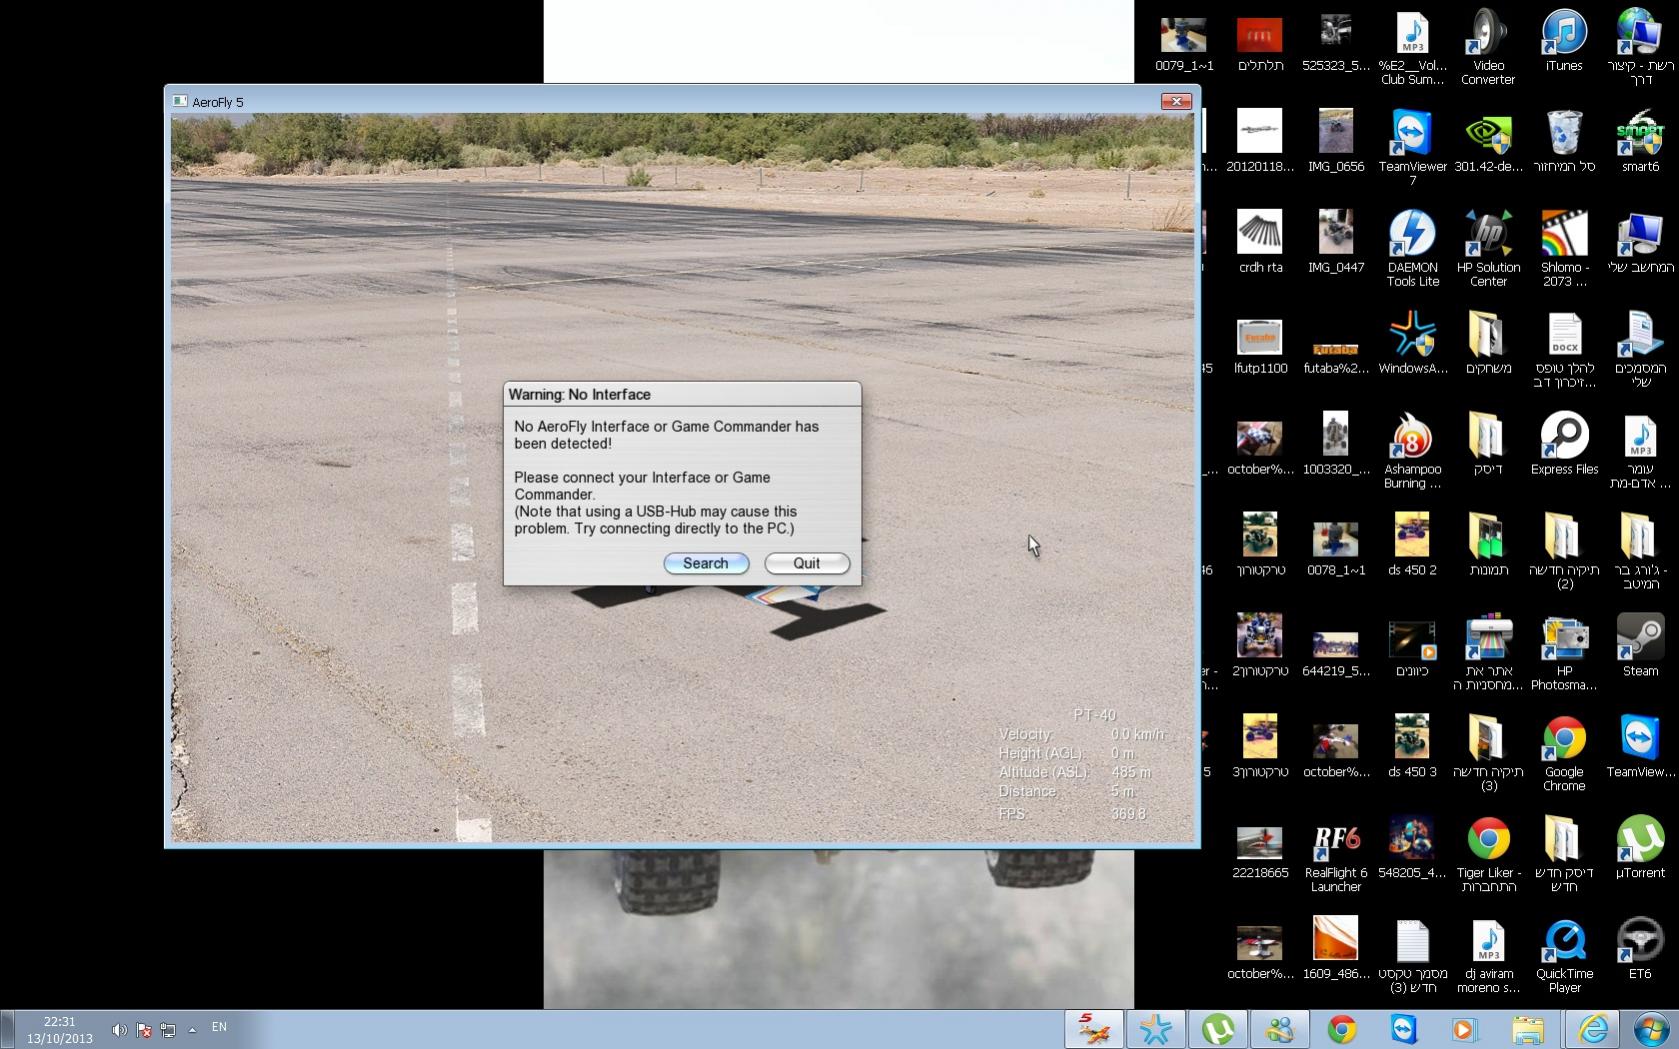Click volume speaker tray icon

(x=118, y=1029)
